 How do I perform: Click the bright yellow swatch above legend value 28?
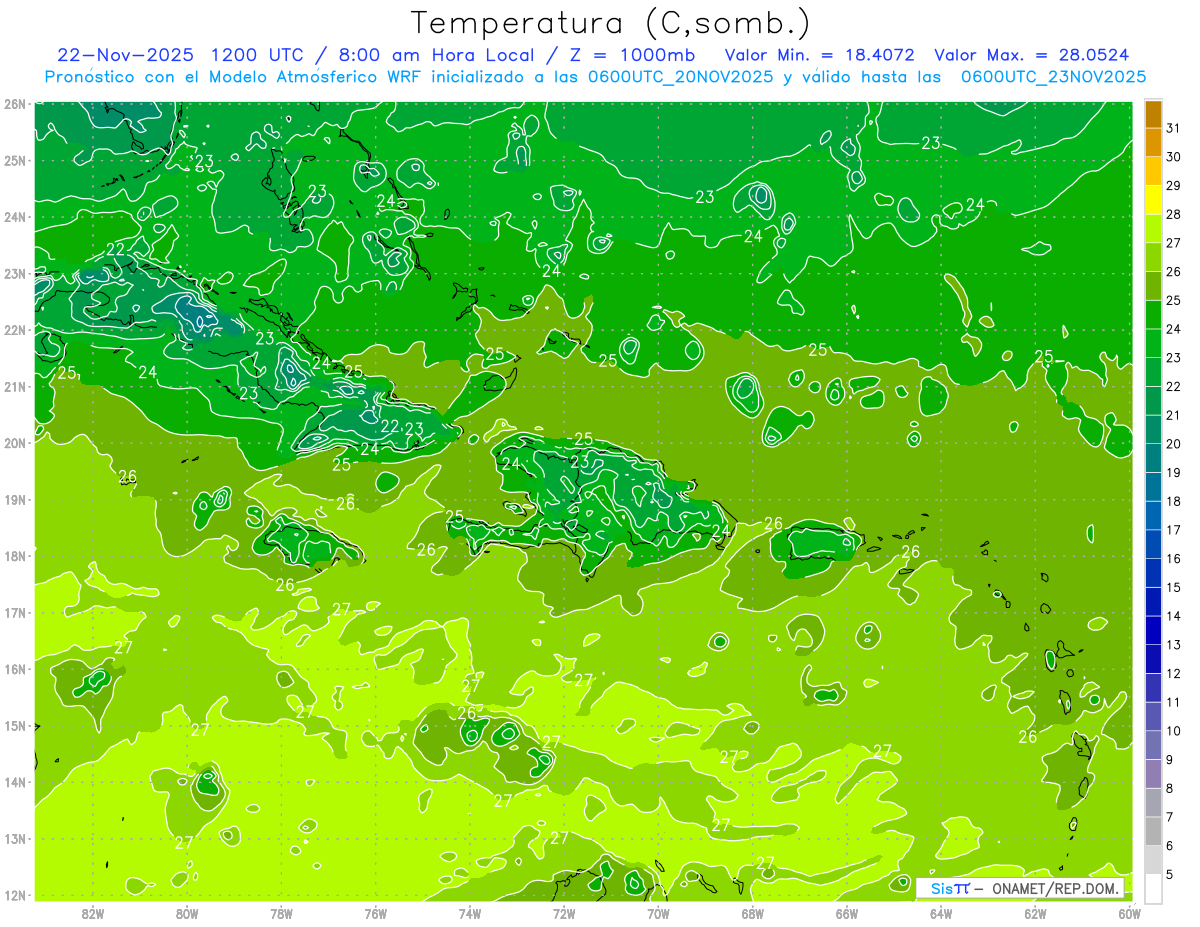[1153, 200]
